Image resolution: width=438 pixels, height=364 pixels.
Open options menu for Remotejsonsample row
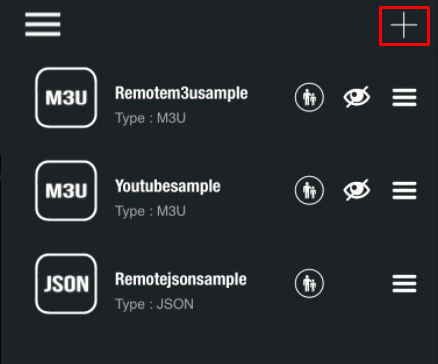pos(404,284)
